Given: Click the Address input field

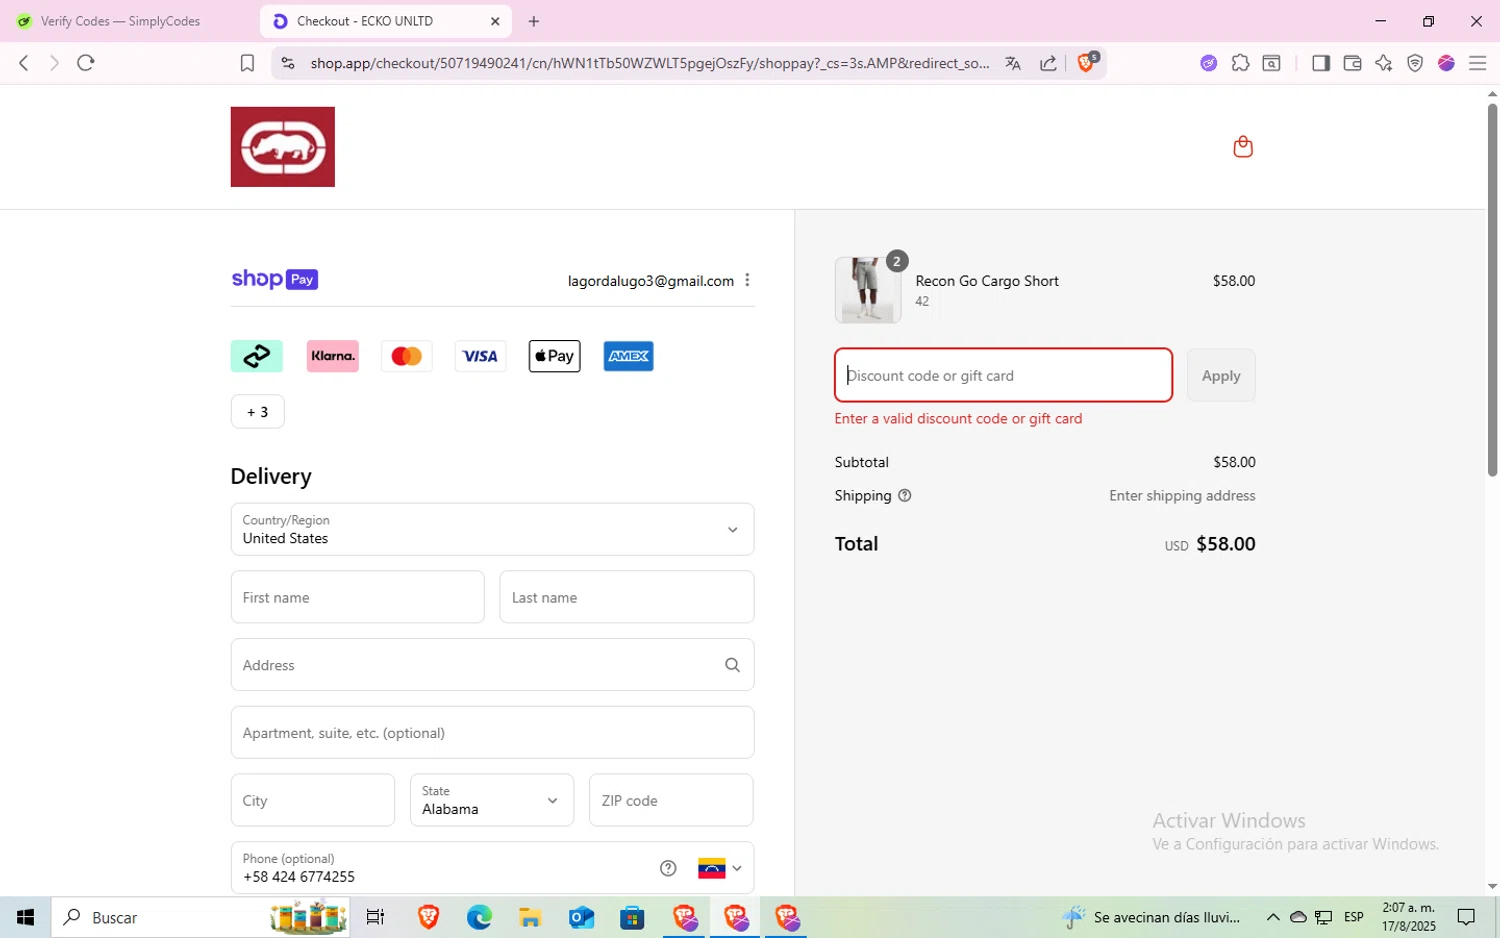Looking at the screenshot, I should coord(492,665).
